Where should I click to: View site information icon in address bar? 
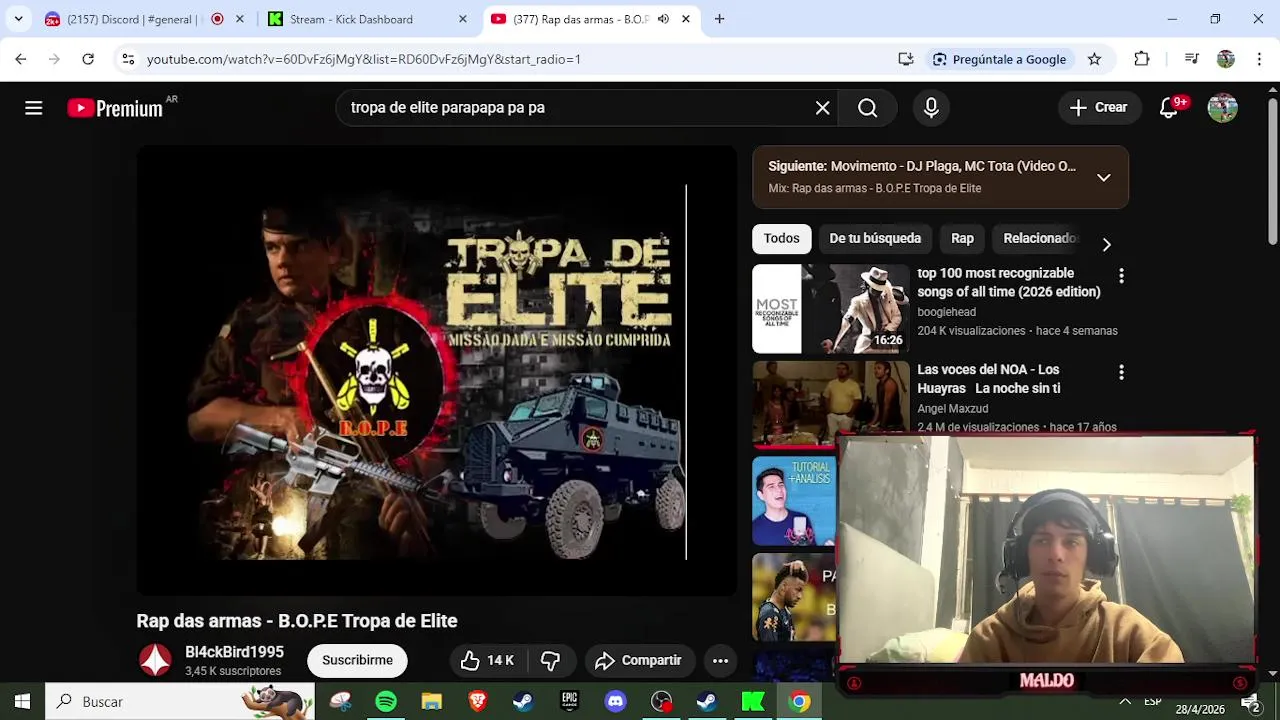click(128, 59)
